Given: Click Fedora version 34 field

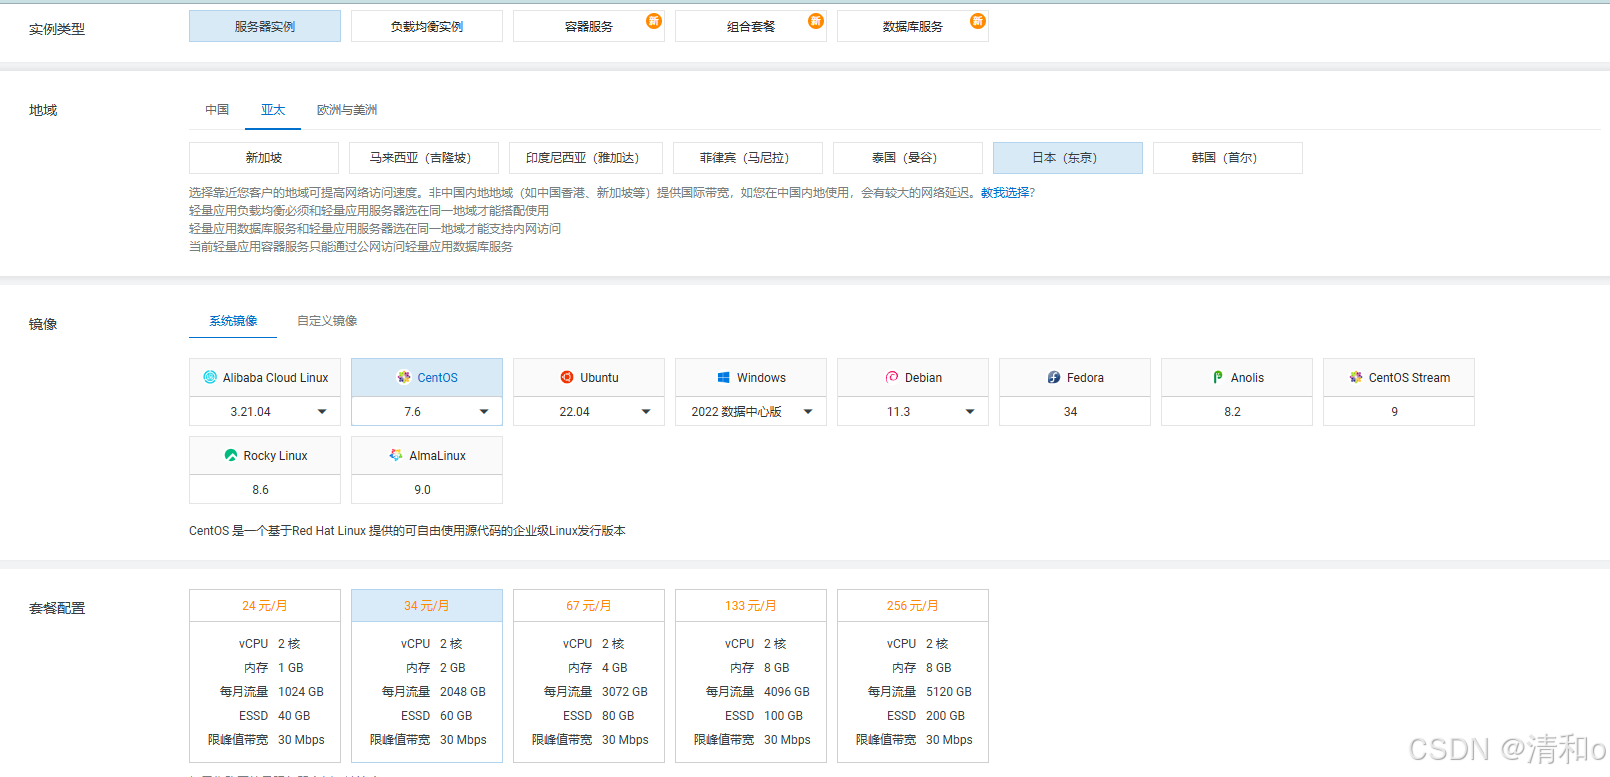Looking at the screenshot, I should 1075,411.
